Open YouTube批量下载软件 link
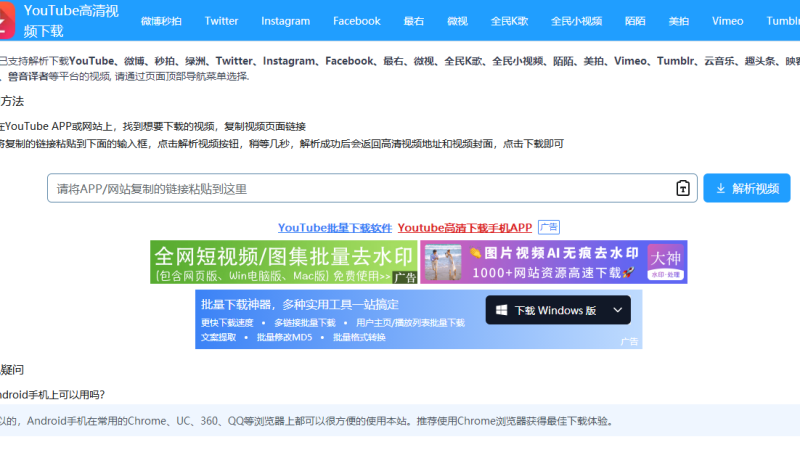Viewport: 800px width, 450px height. [x=335, y=228]
